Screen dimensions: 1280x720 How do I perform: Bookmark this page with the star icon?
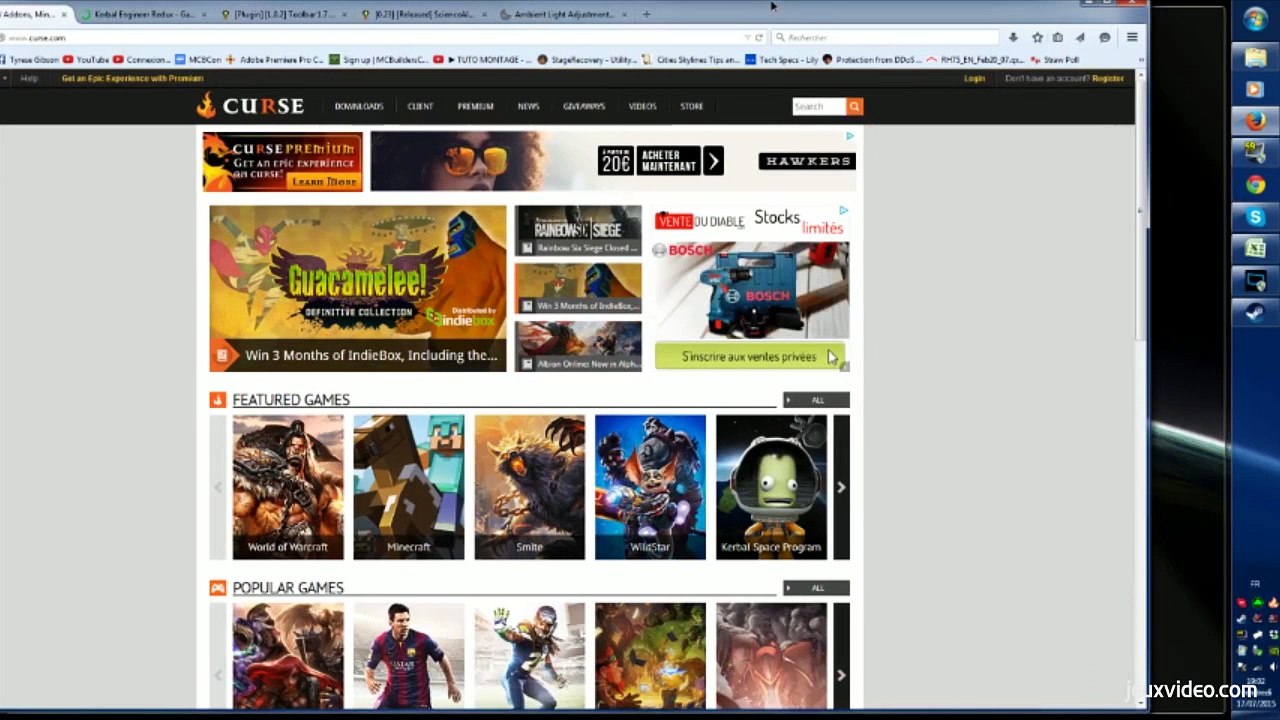[1037, 37]
